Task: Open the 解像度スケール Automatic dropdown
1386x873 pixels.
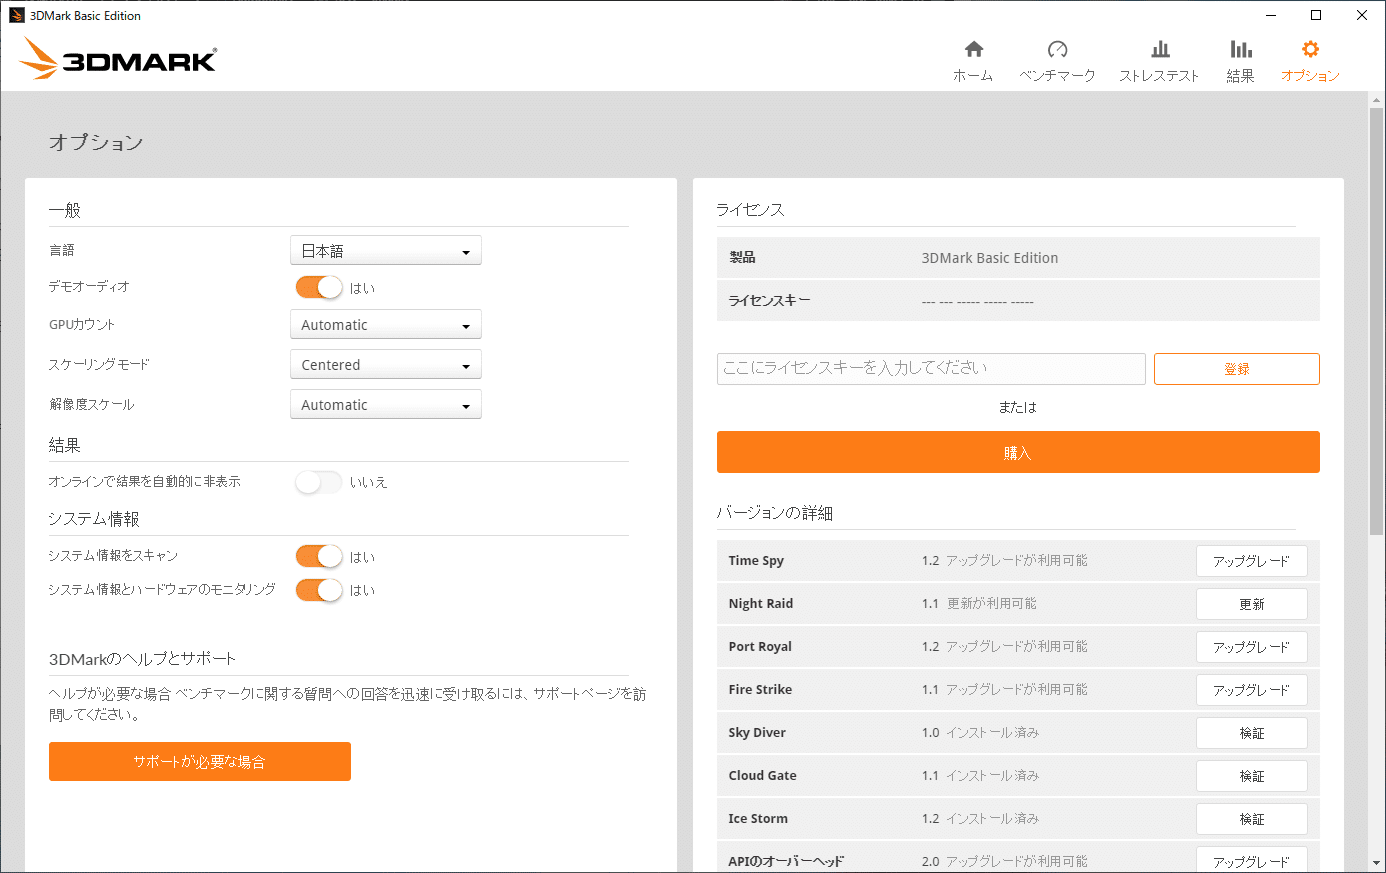Action: pos(386,405)
